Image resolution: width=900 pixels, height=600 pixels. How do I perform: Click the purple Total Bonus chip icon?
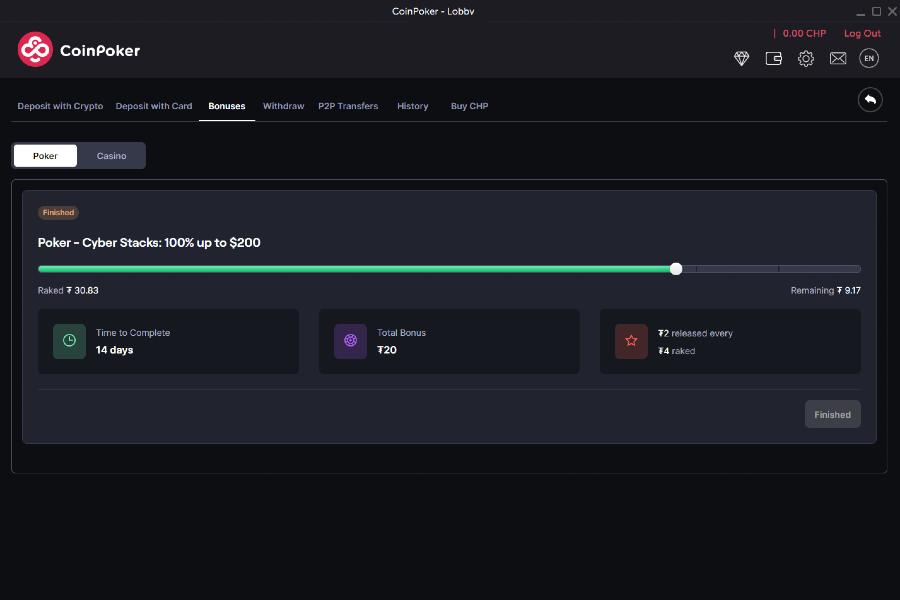point(350,341)
